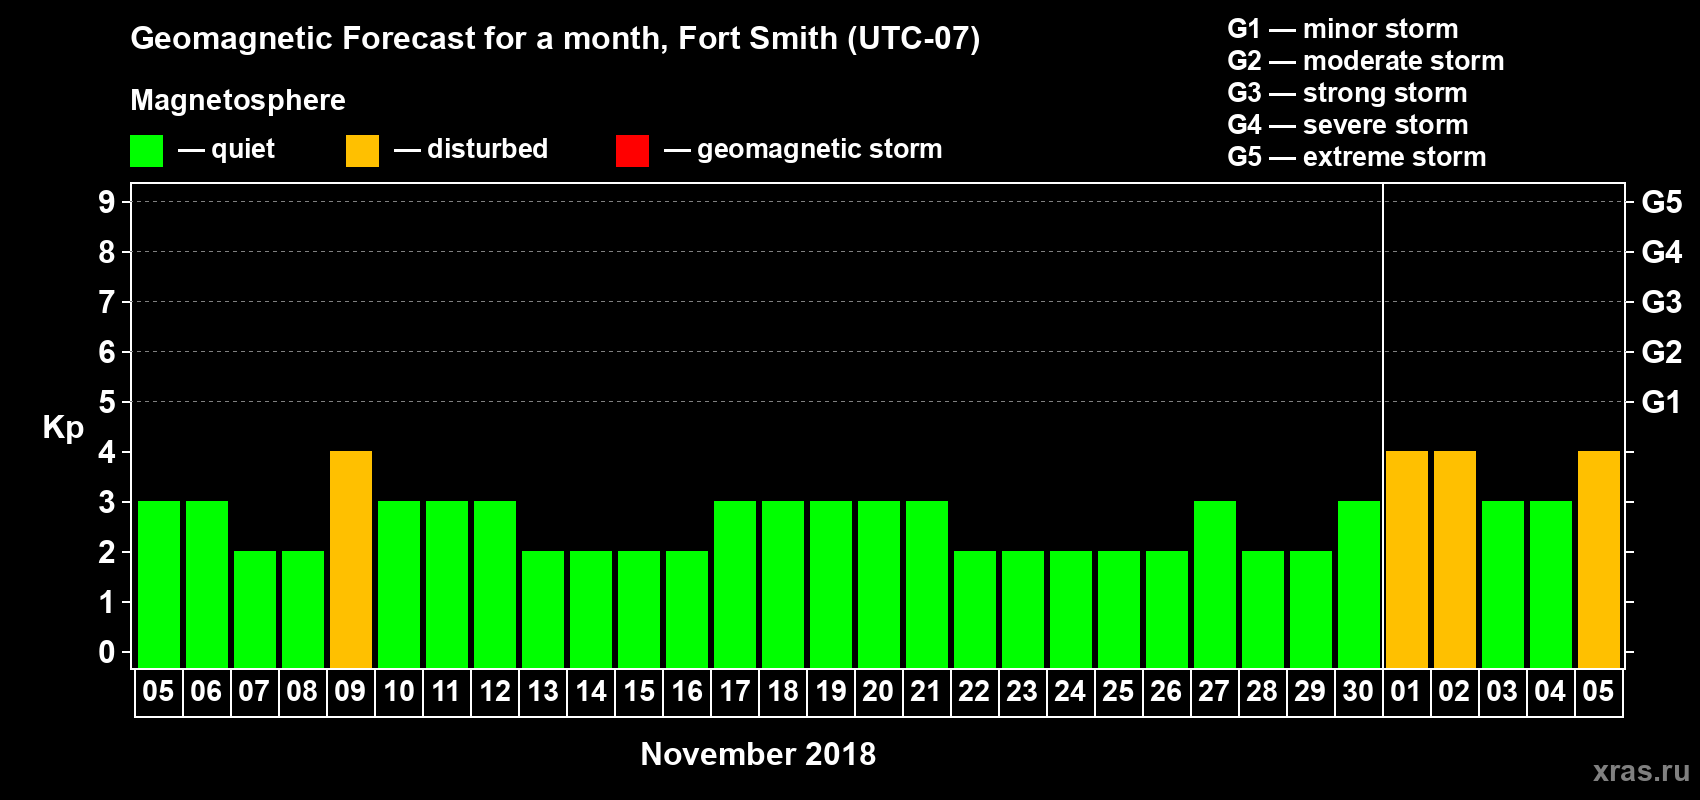Click the November 2018 month label
Screen dimensions: 1700x800
758,754
